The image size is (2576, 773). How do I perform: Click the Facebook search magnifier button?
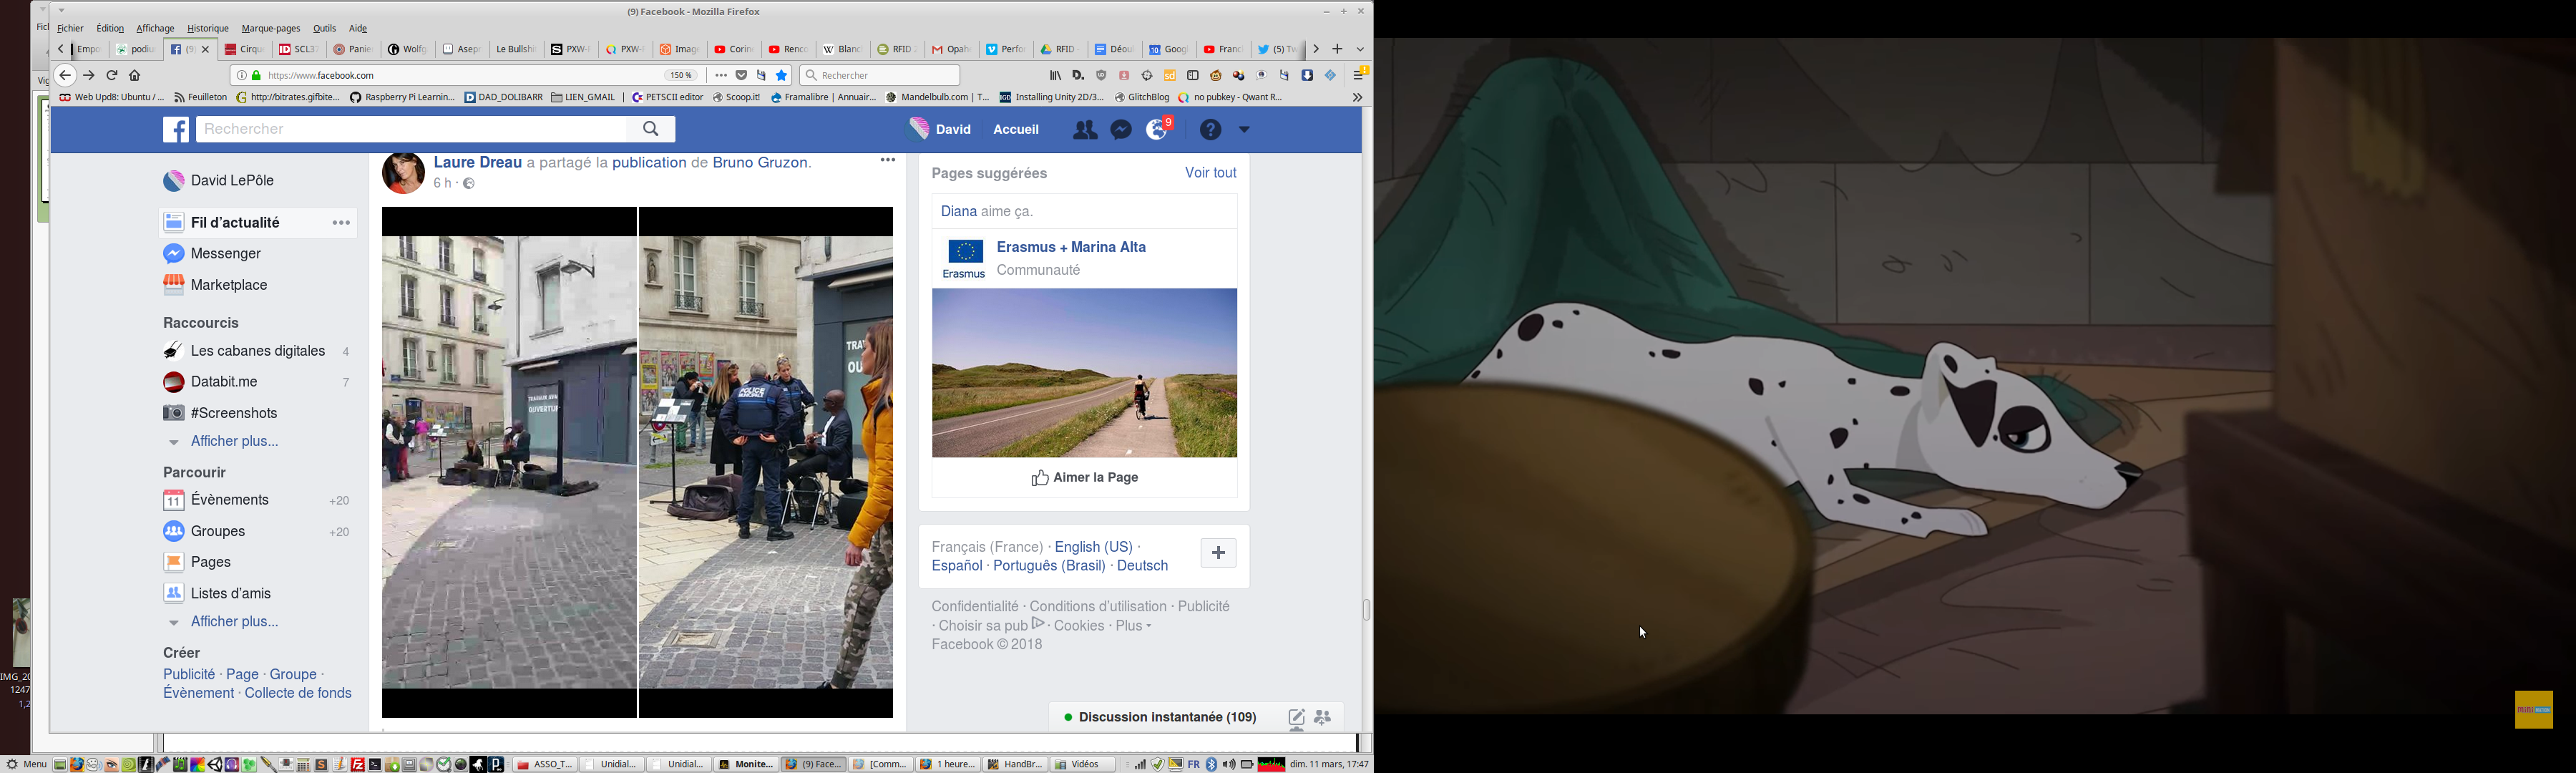(651, 130)
